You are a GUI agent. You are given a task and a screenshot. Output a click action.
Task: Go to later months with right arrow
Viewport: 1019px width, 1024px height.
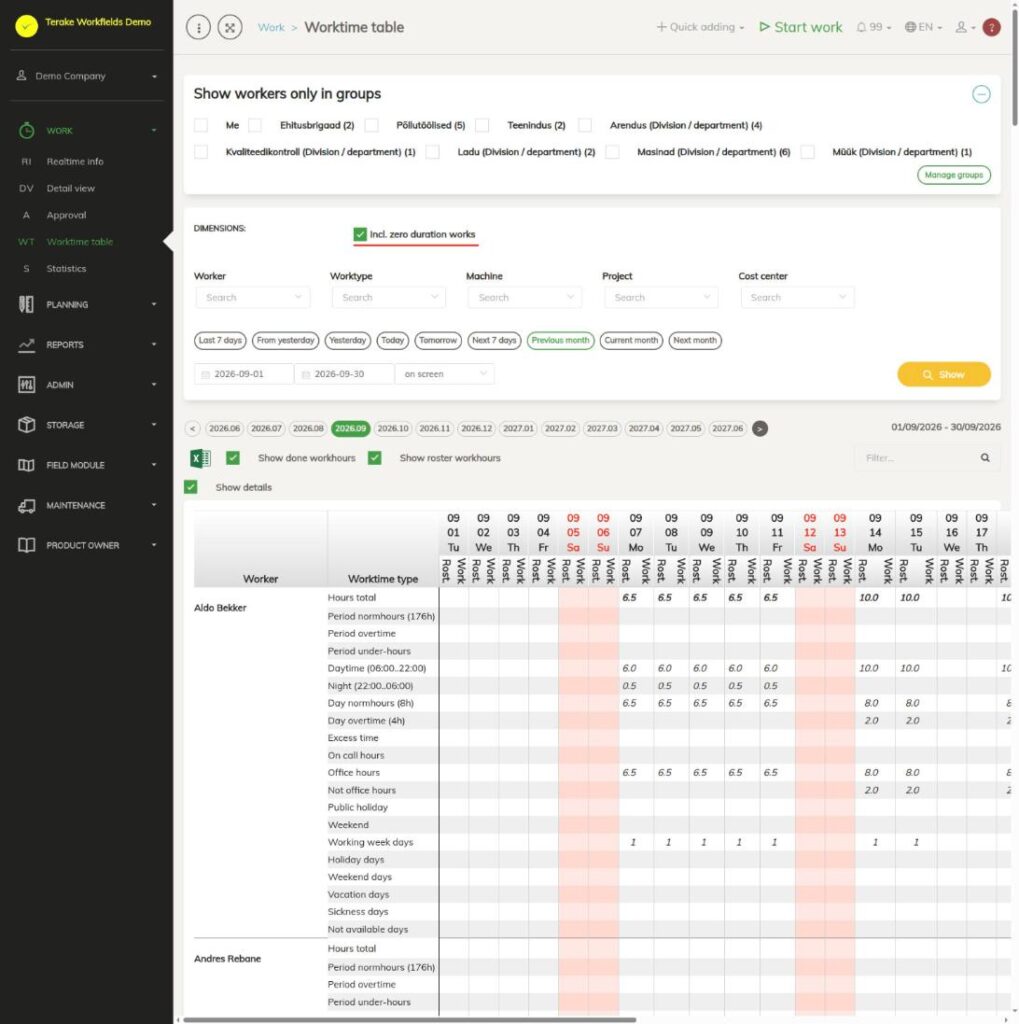(760, 428)
